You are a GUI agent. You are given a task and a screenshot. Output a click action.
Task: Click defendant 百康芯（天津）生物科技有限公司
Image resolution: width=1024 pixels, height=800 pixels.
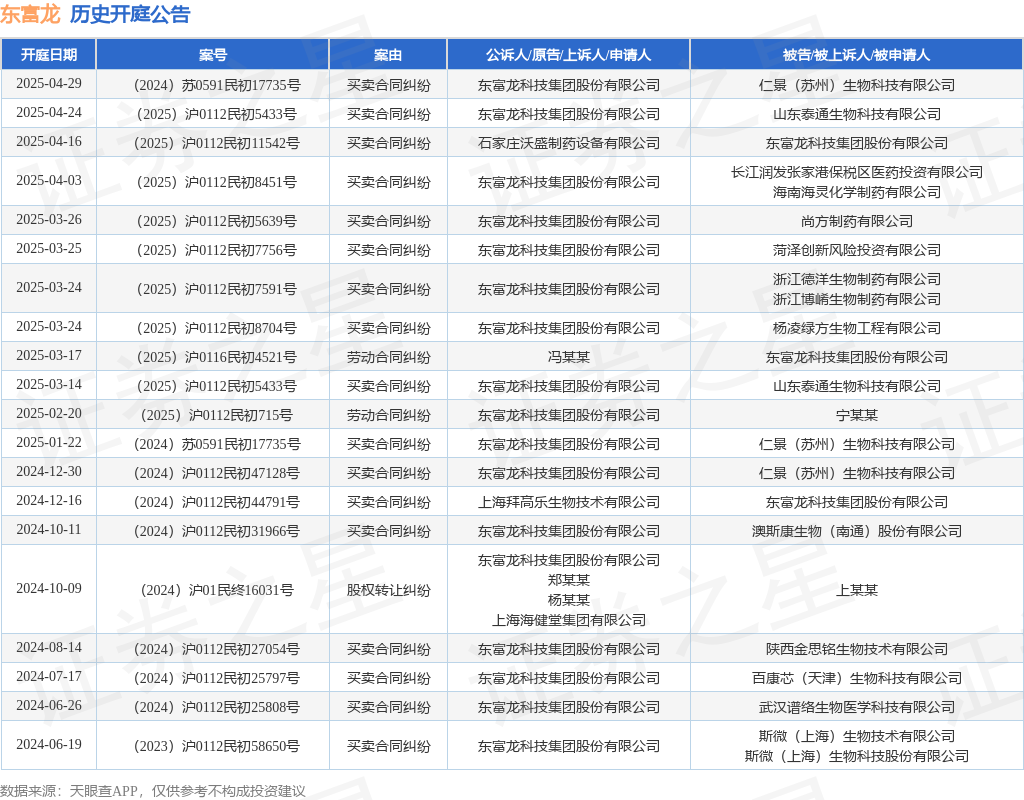pos(857,678)
